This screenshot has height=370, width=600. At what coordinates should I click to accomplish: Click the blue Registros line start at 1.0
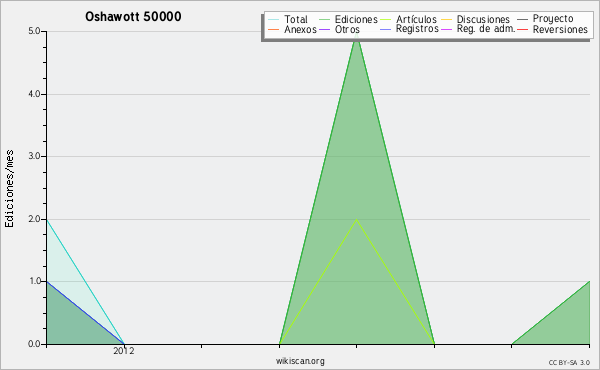coord(47,282)
